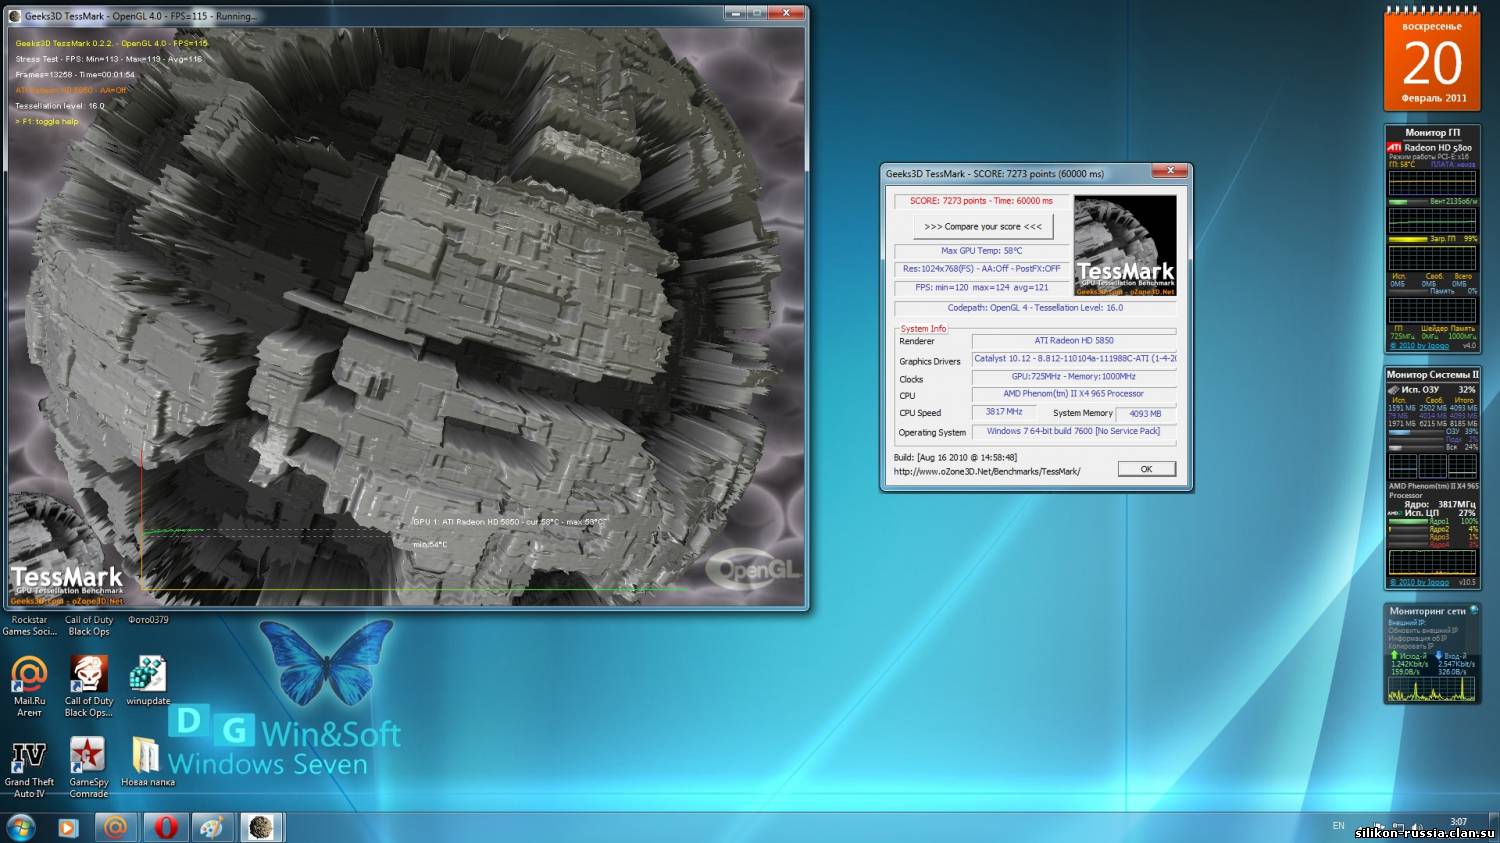
Task: Click Мониторинг сети gadget title
Action: pyautogui.click(x=1427, y=611)
